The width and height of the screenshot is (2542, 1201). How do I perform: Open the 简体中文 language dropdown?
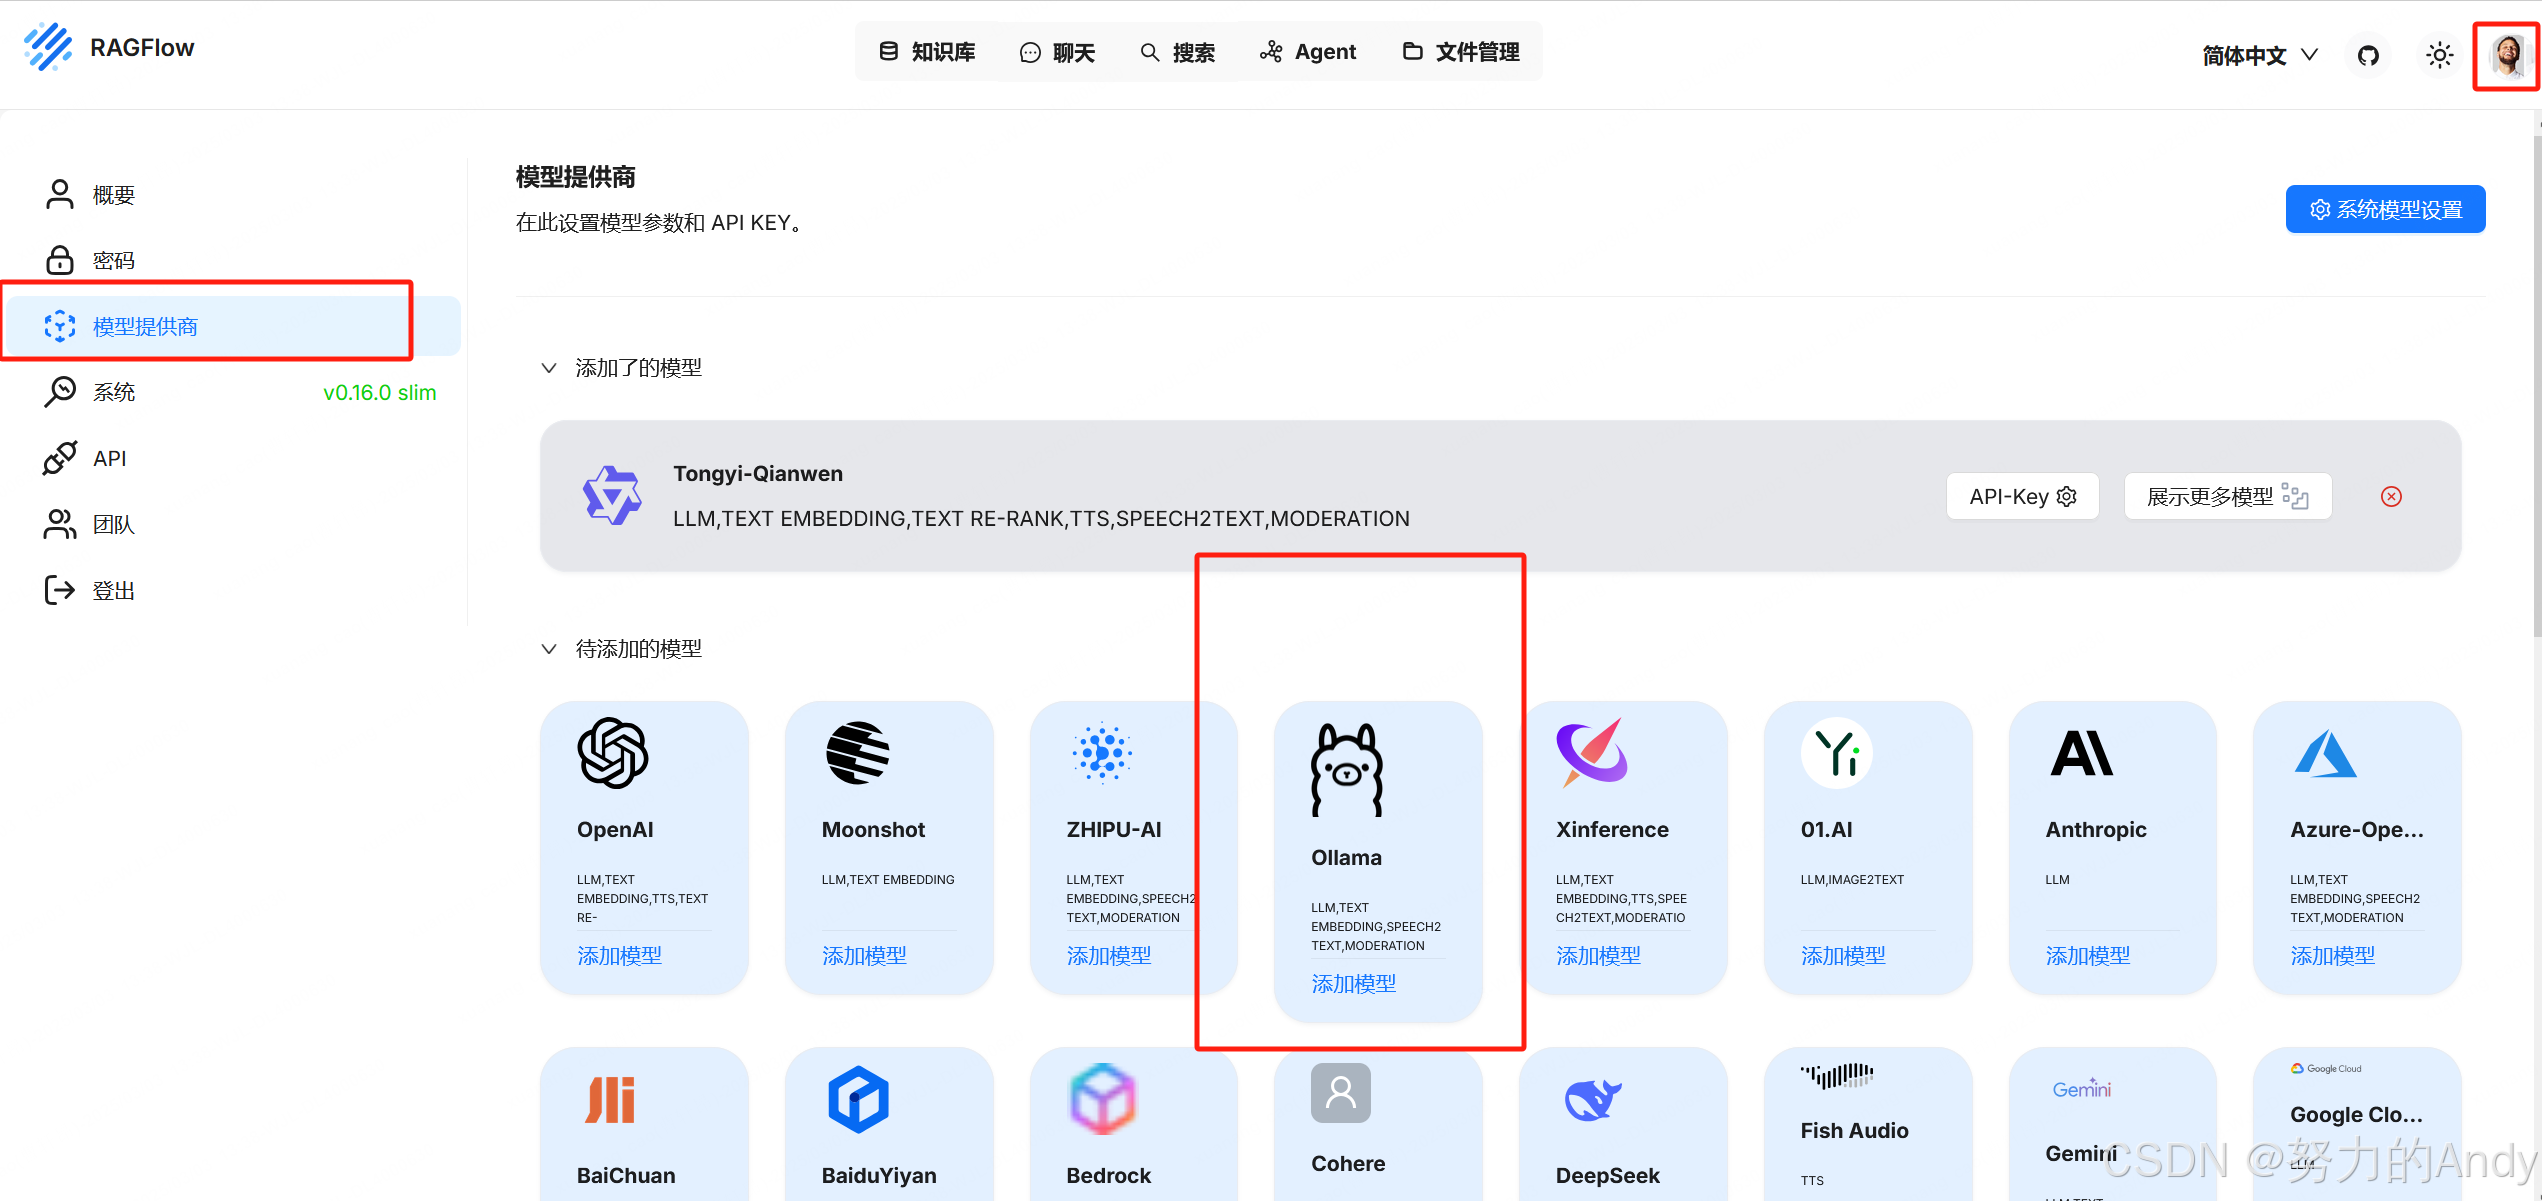point(2260,55)
